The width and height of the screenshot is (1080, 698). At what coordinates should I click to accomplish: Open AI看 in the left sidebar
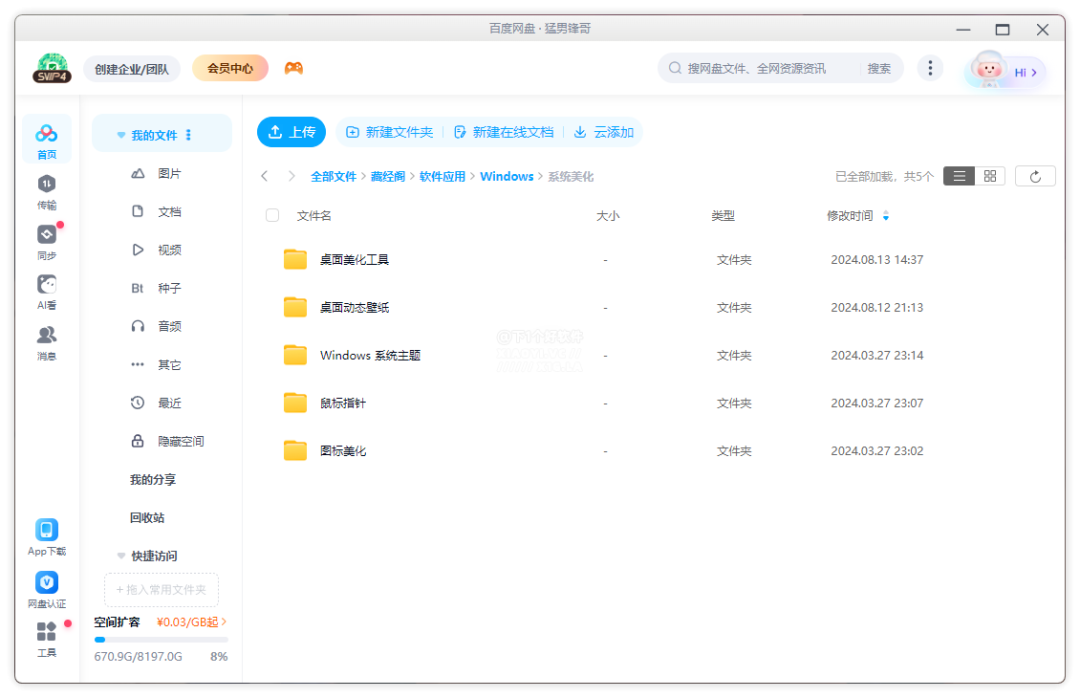[46, 291]
